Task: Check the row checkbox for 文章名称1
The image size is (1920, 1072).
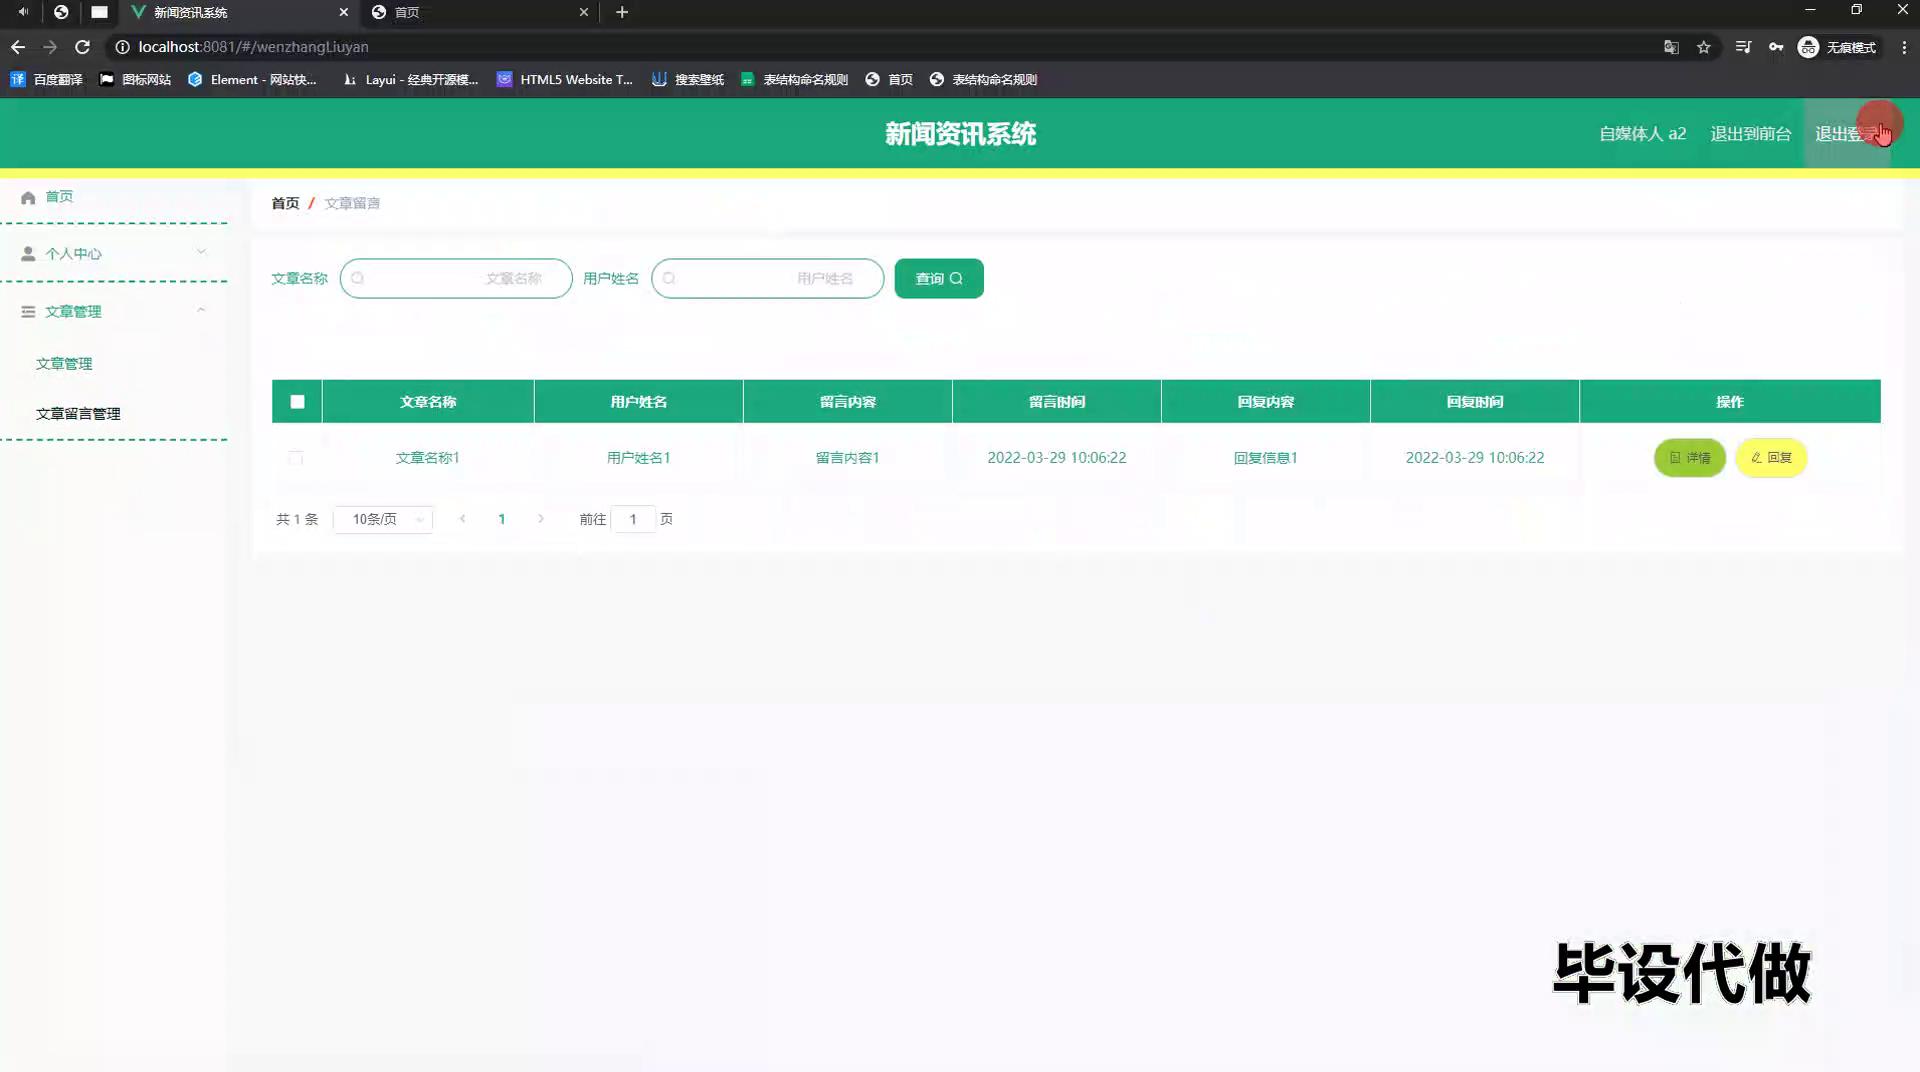Action: (296, 458)
